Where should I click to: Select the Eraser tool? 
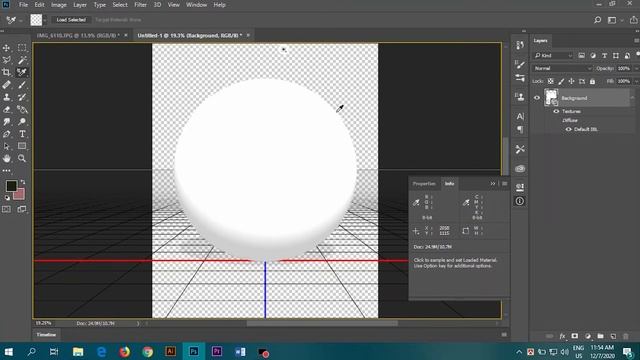7,109
